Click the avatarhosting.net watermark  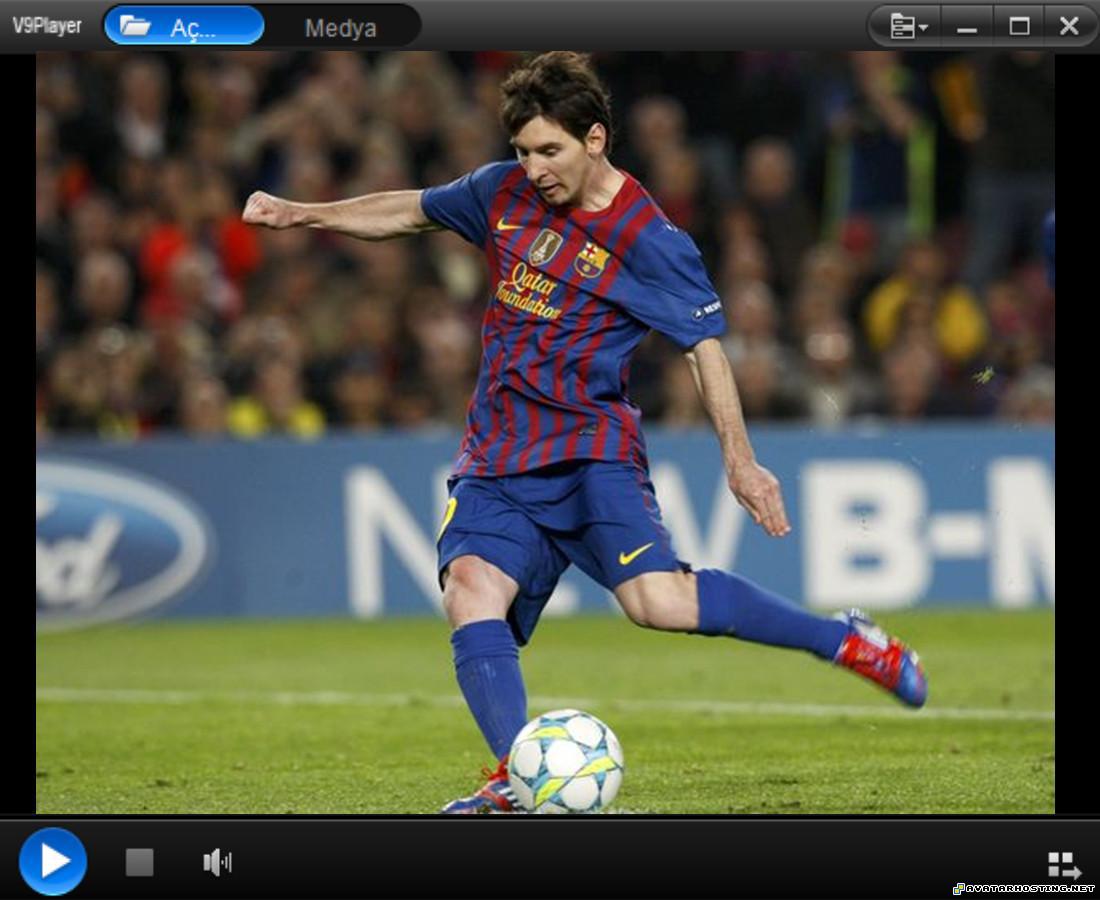pyautogui.click(x=1023, y=888)
